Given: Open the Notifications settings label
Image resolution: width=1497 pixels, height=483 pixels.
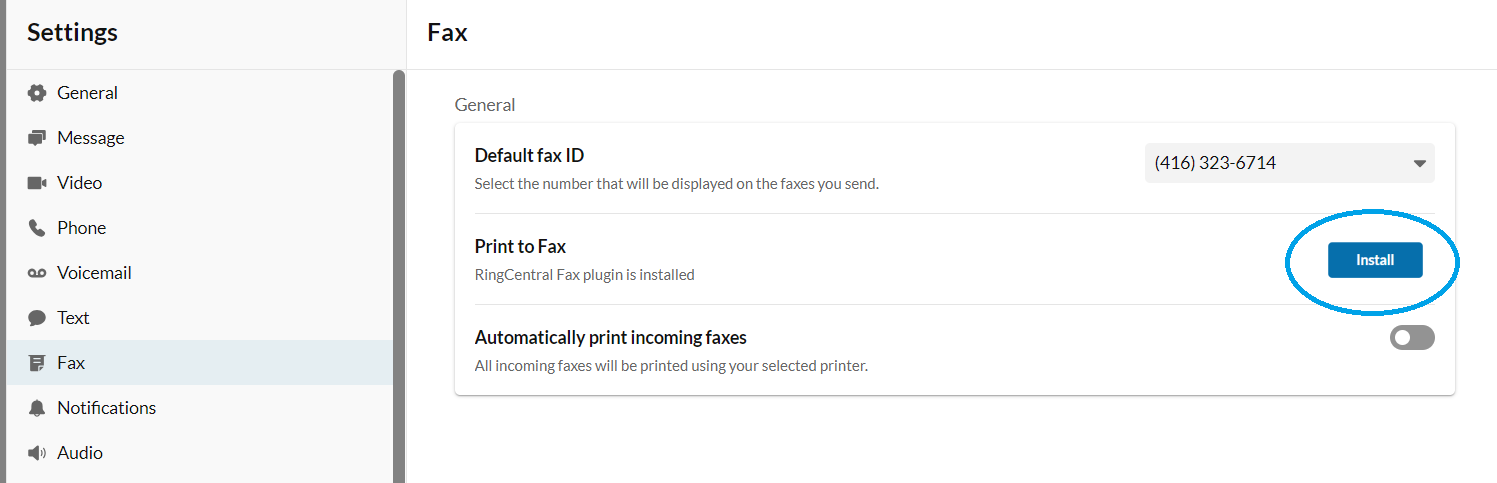Looking at the screenshot, I should click(106, 408).
